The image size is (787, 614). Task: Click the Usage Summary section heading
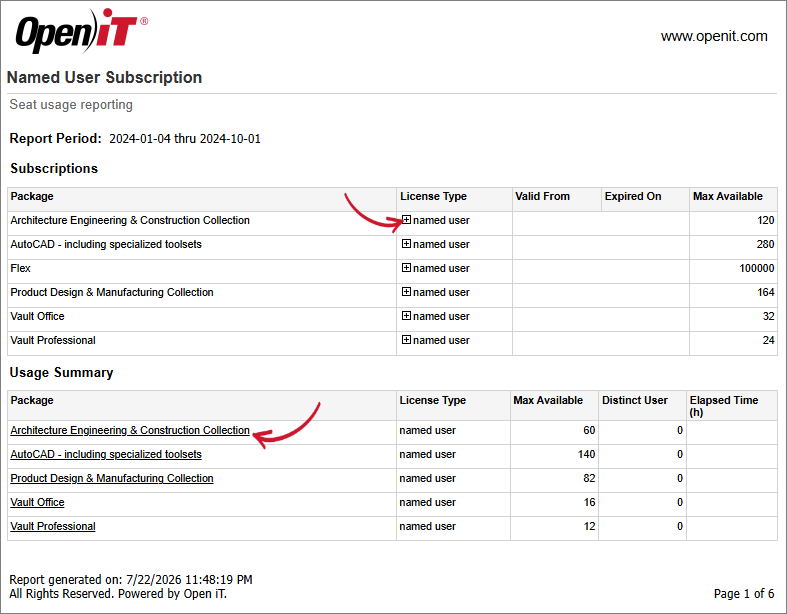pyautogui.click(x=62, y=373)
